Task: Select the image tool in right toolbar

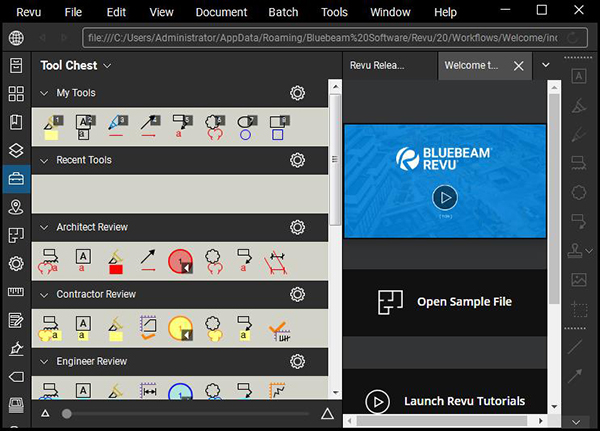Action: 579,280
